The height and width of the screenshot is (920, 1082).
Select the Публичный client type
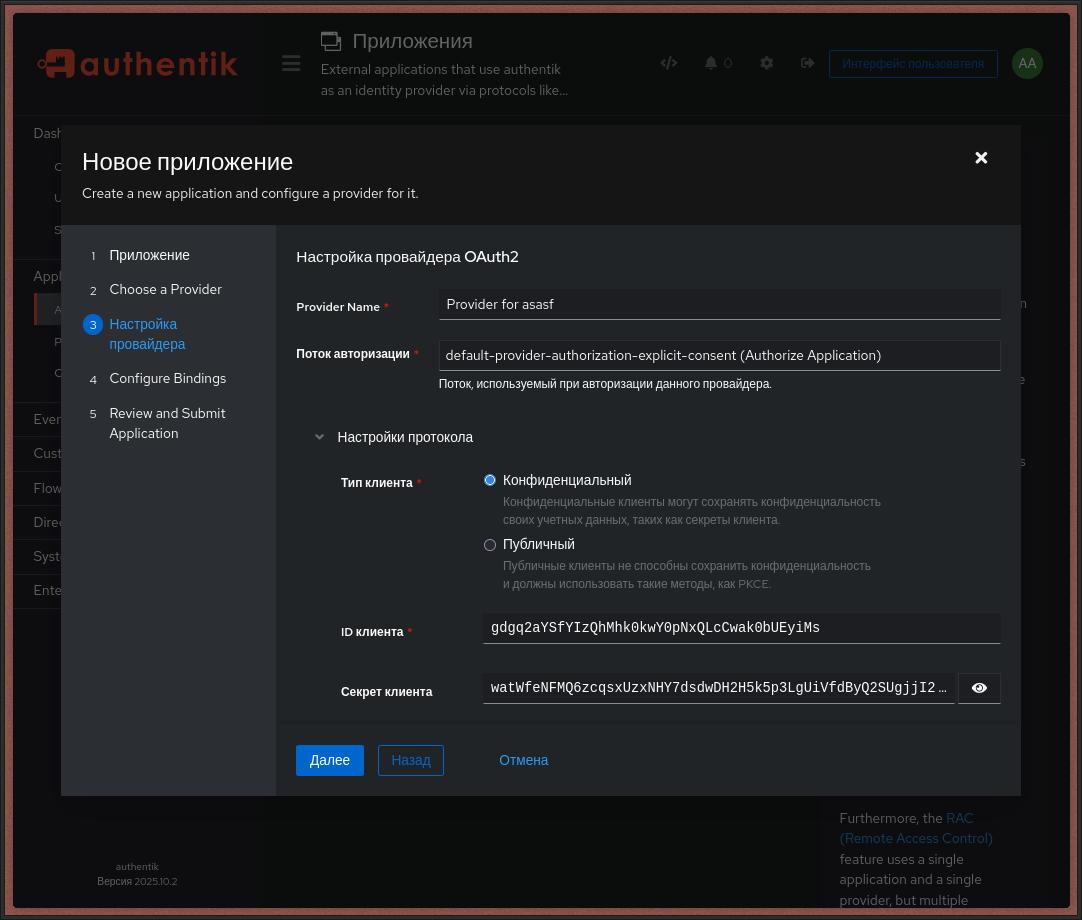click(490, 545)
